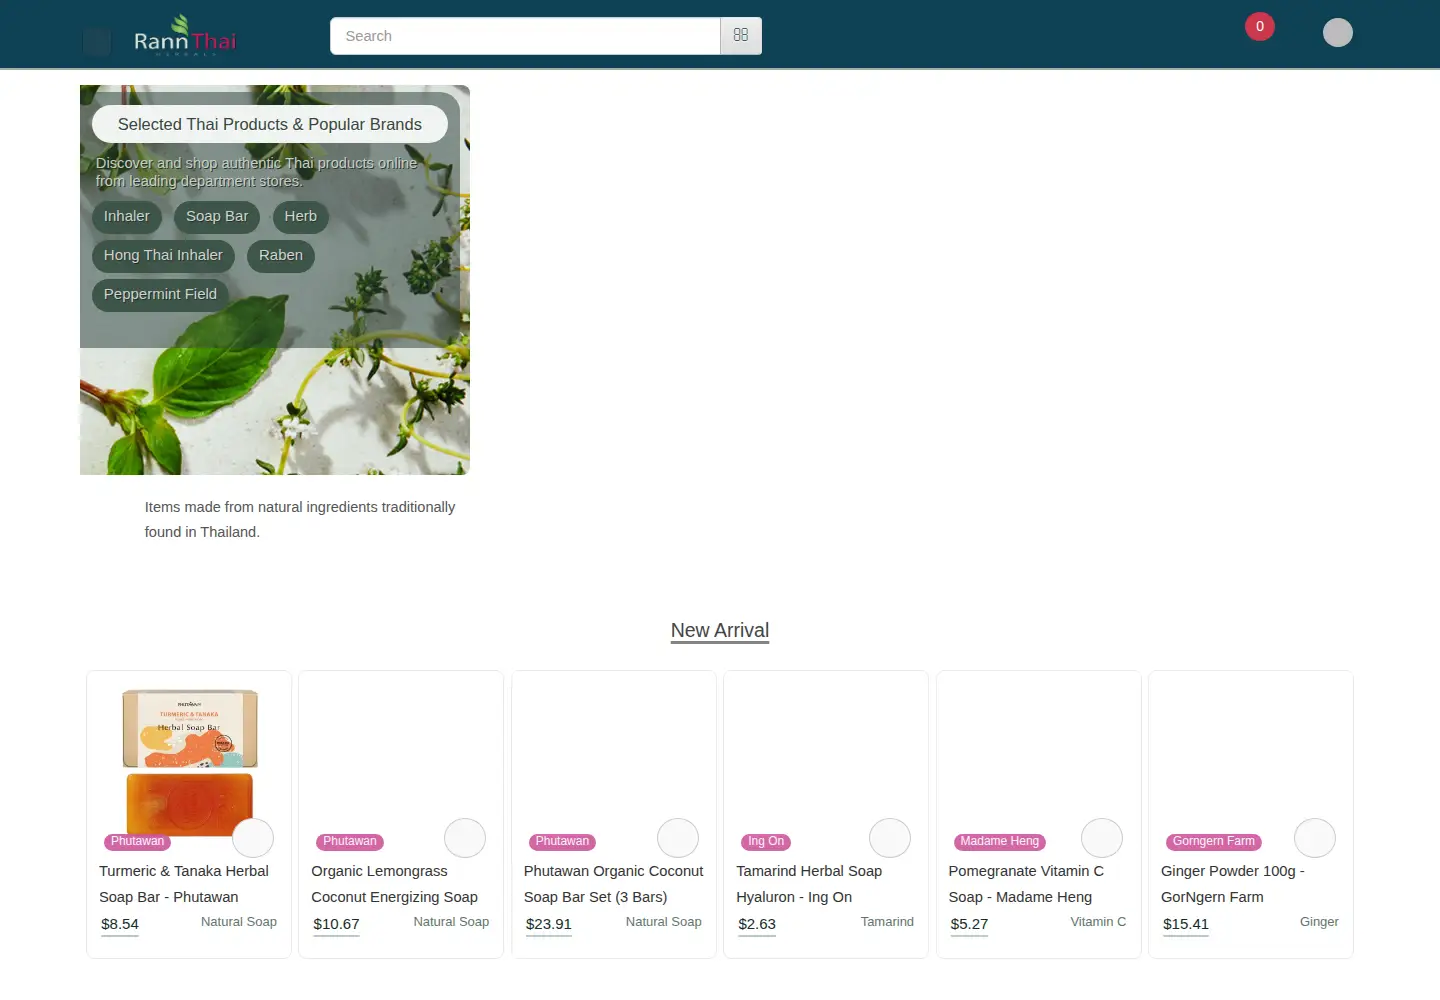Click Phutawan badge on Turmeric & Tanaka card

(x=137, y=842)
